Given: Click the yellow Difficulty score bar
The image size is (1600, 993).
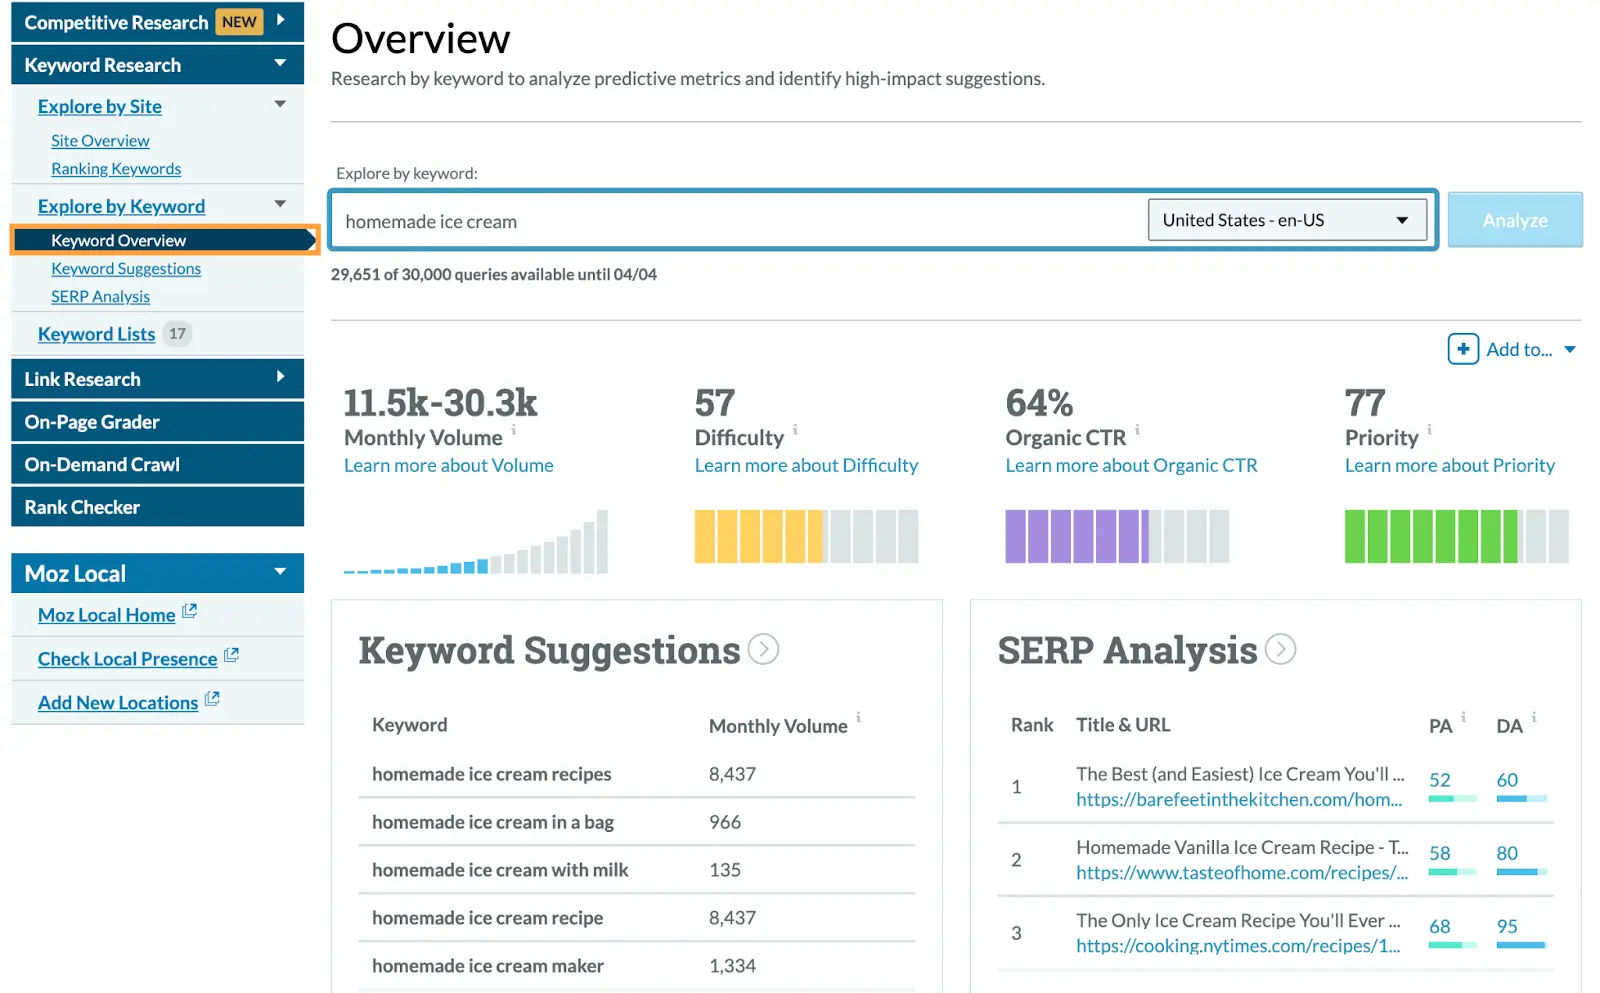Looking at the screenshot, I should (x=758, y=536).
